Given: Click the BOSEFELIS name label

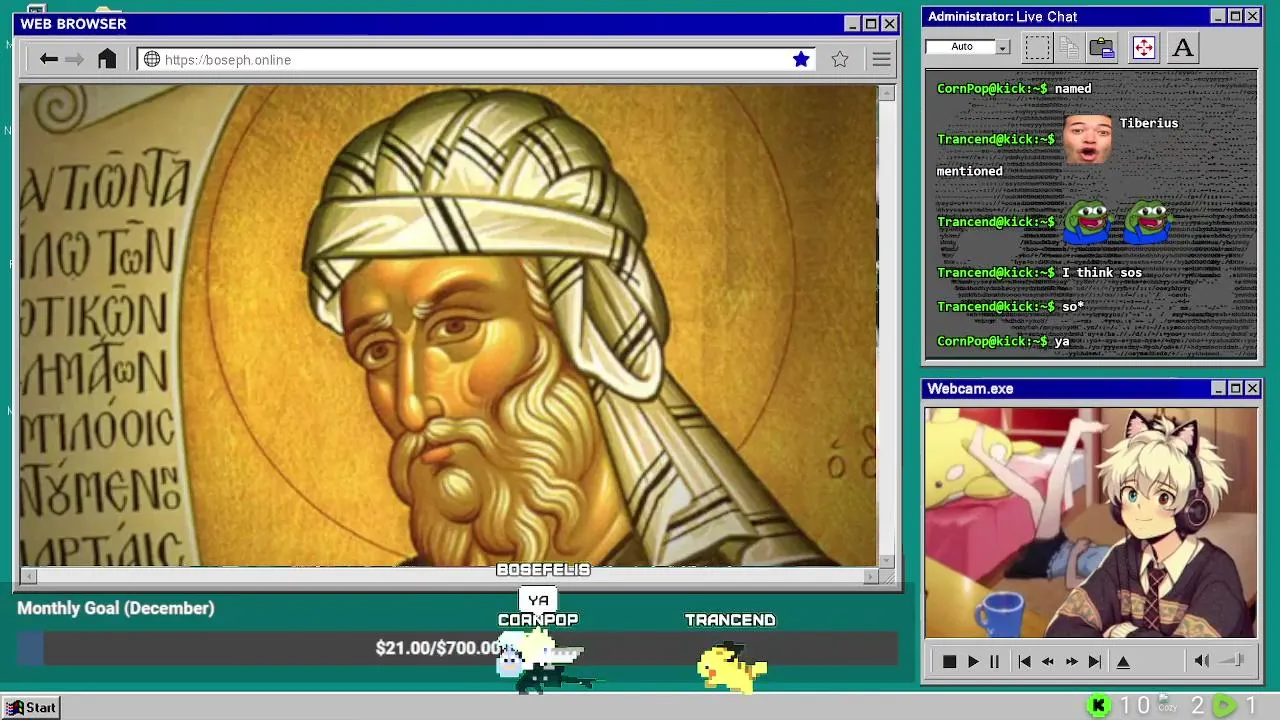Looking at the screenshot, I should click(543, 570).
